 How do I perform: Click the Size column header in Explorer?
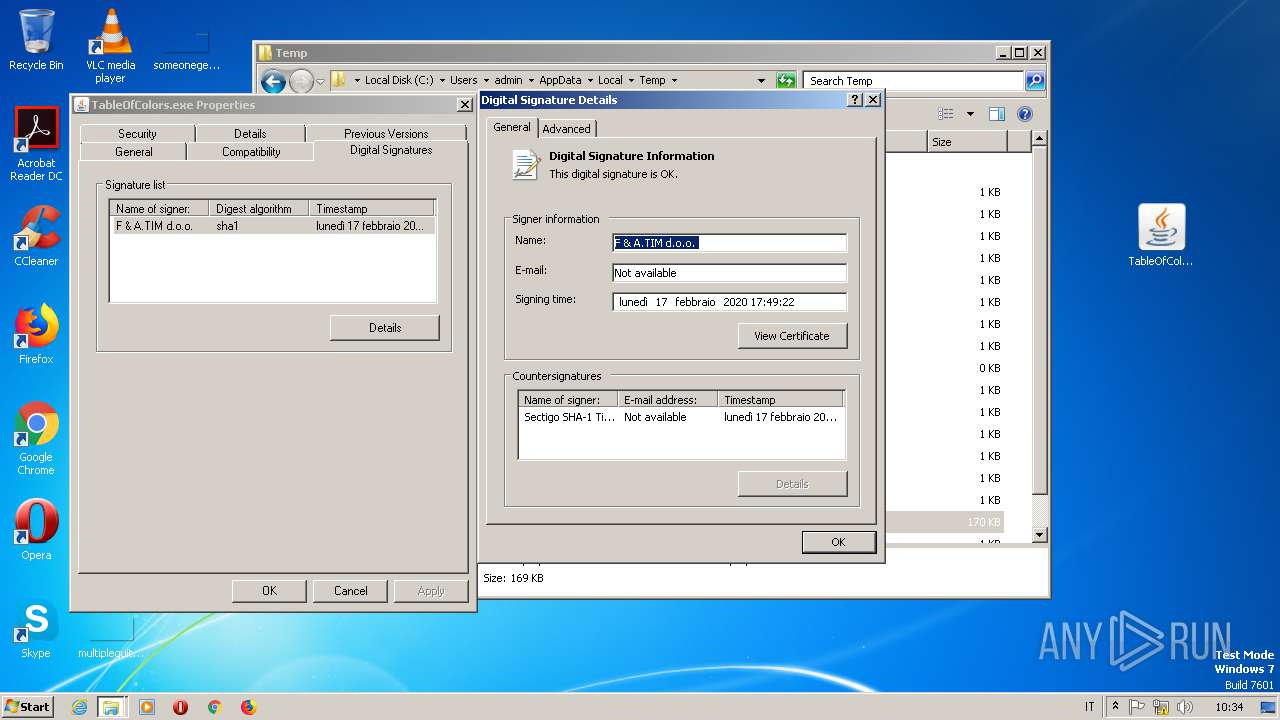(966, 142)
